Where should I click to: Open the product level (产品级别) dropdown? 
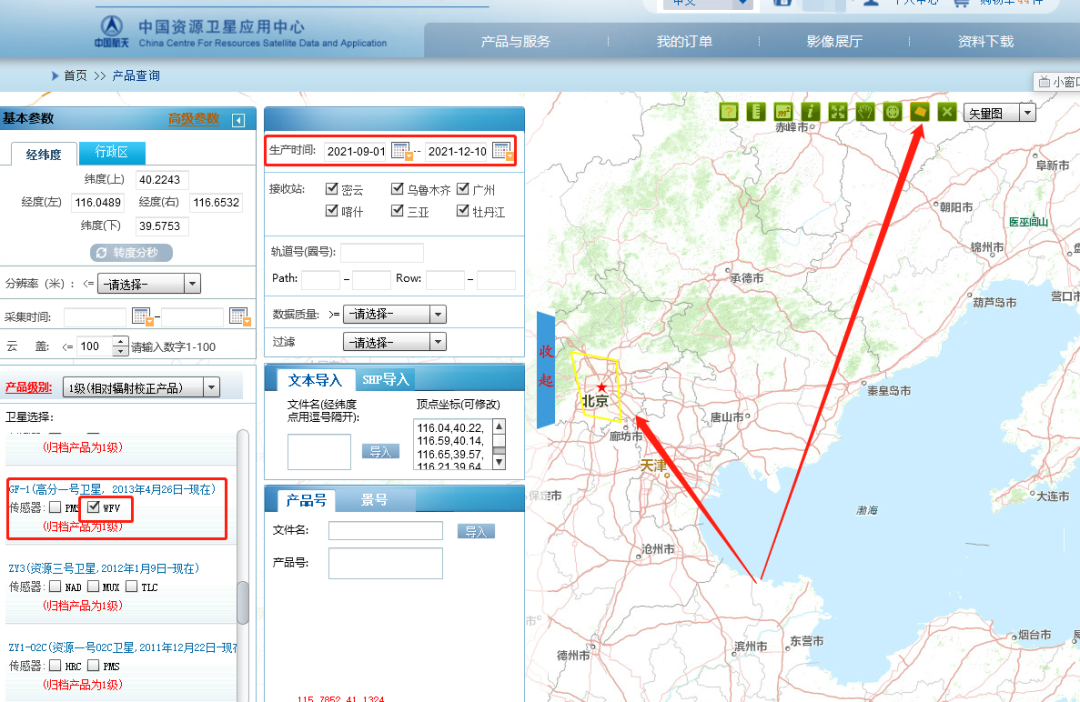click(141, 388)
